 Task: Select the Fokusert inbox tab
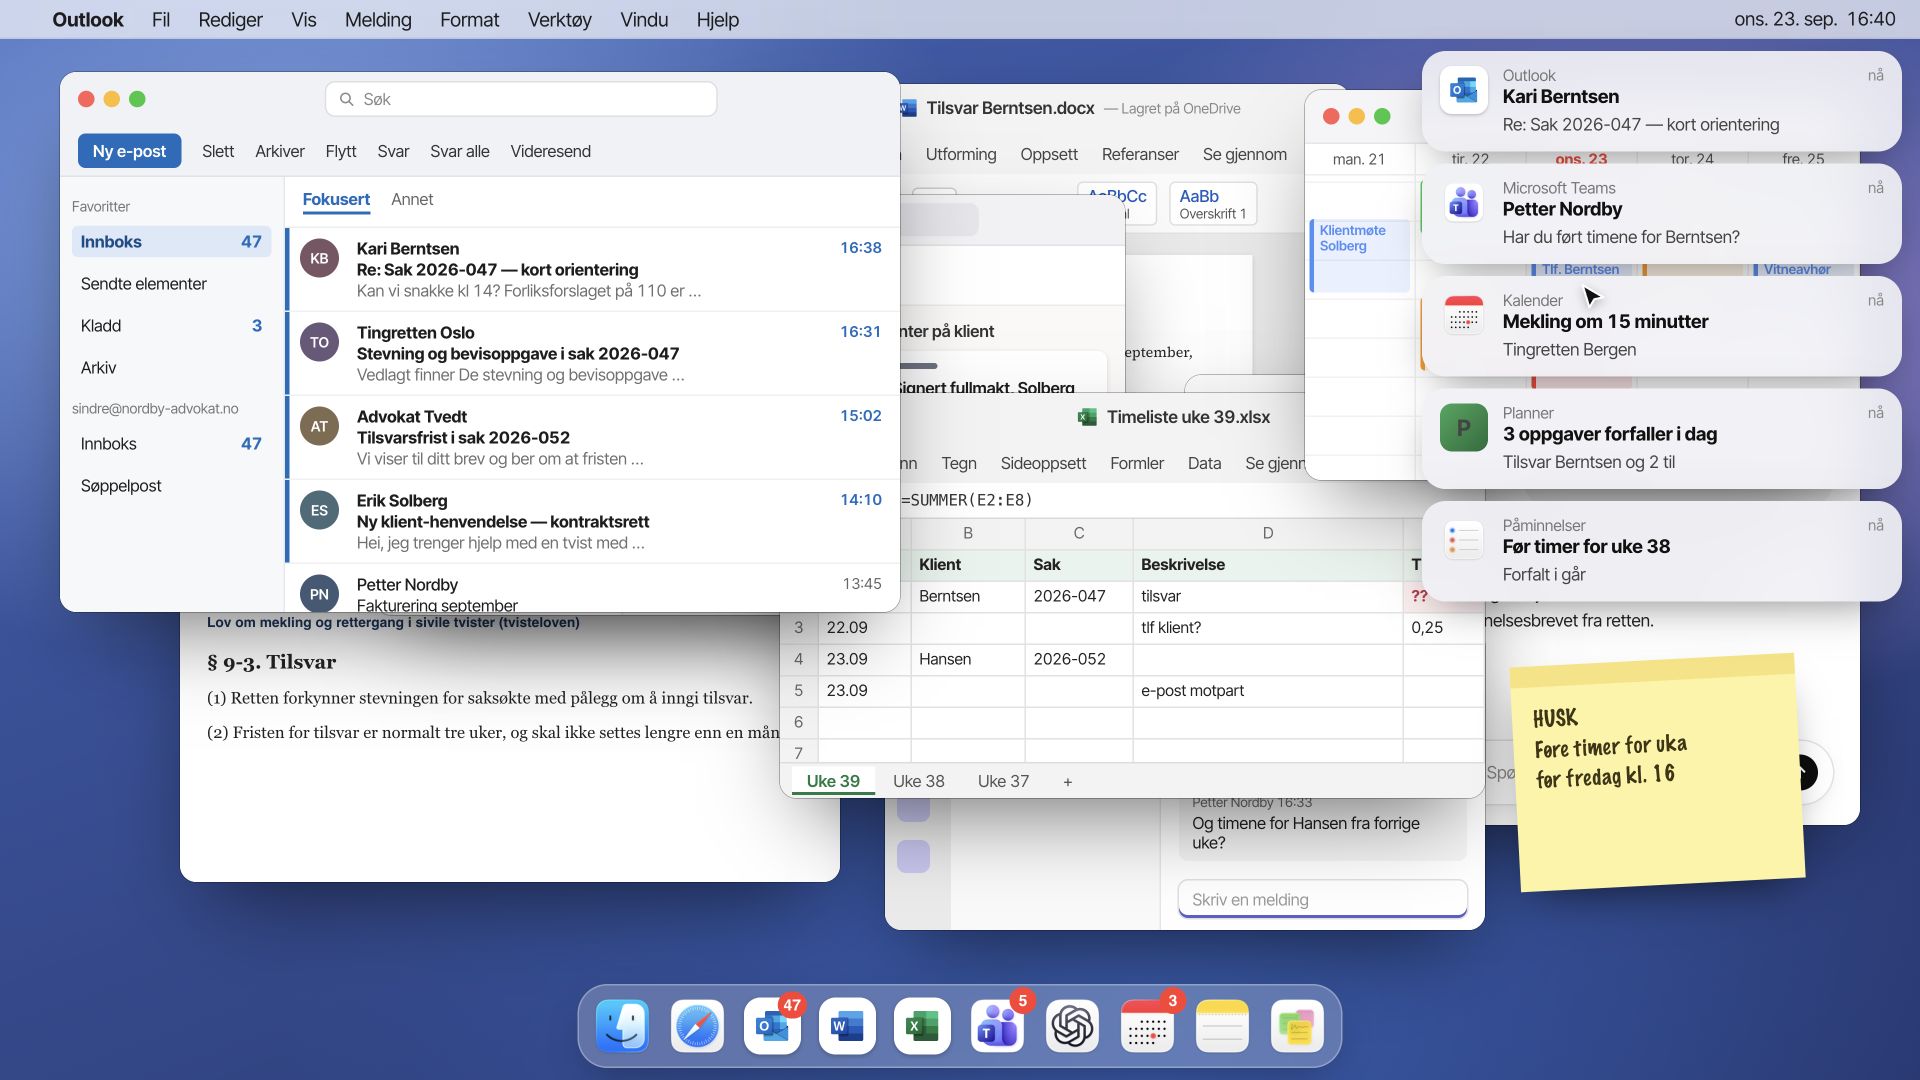point(336,199)
